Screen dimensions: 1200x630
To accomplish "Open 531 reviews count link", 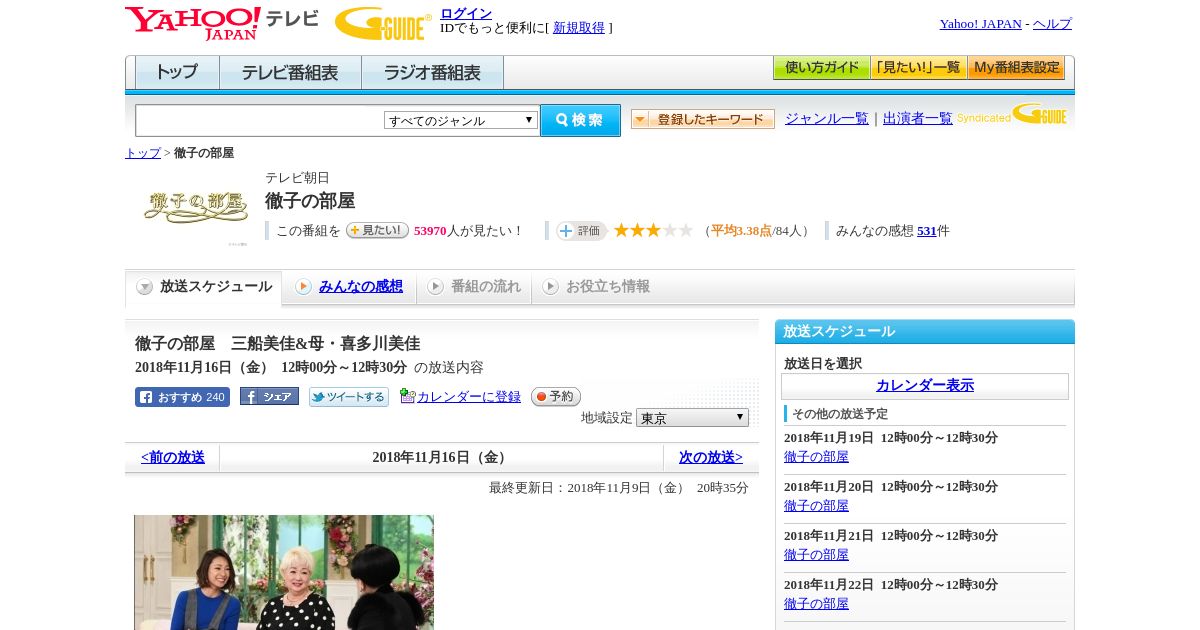I will click(927, 231).
